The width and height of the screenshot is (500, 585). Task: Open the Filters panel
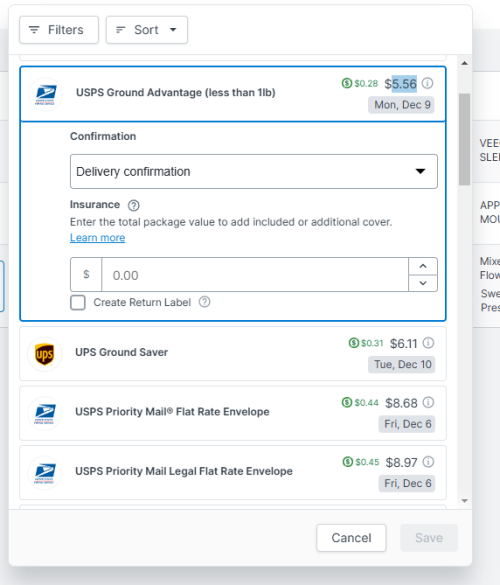point(59,30)
